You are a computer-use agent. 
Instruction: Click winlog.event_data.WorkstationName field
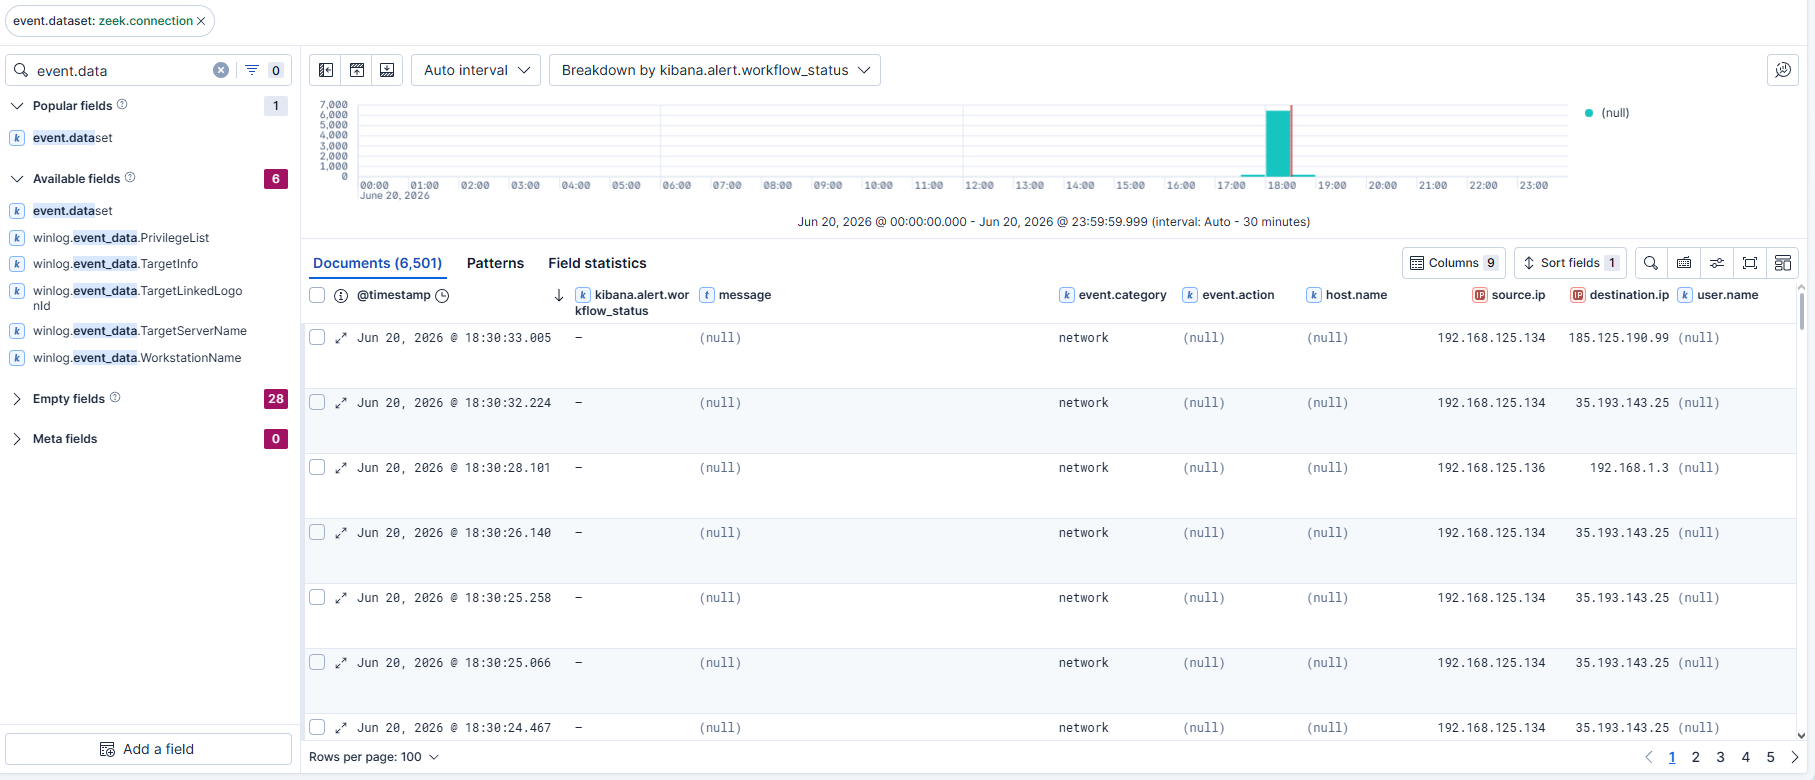(x=137, y=358)
